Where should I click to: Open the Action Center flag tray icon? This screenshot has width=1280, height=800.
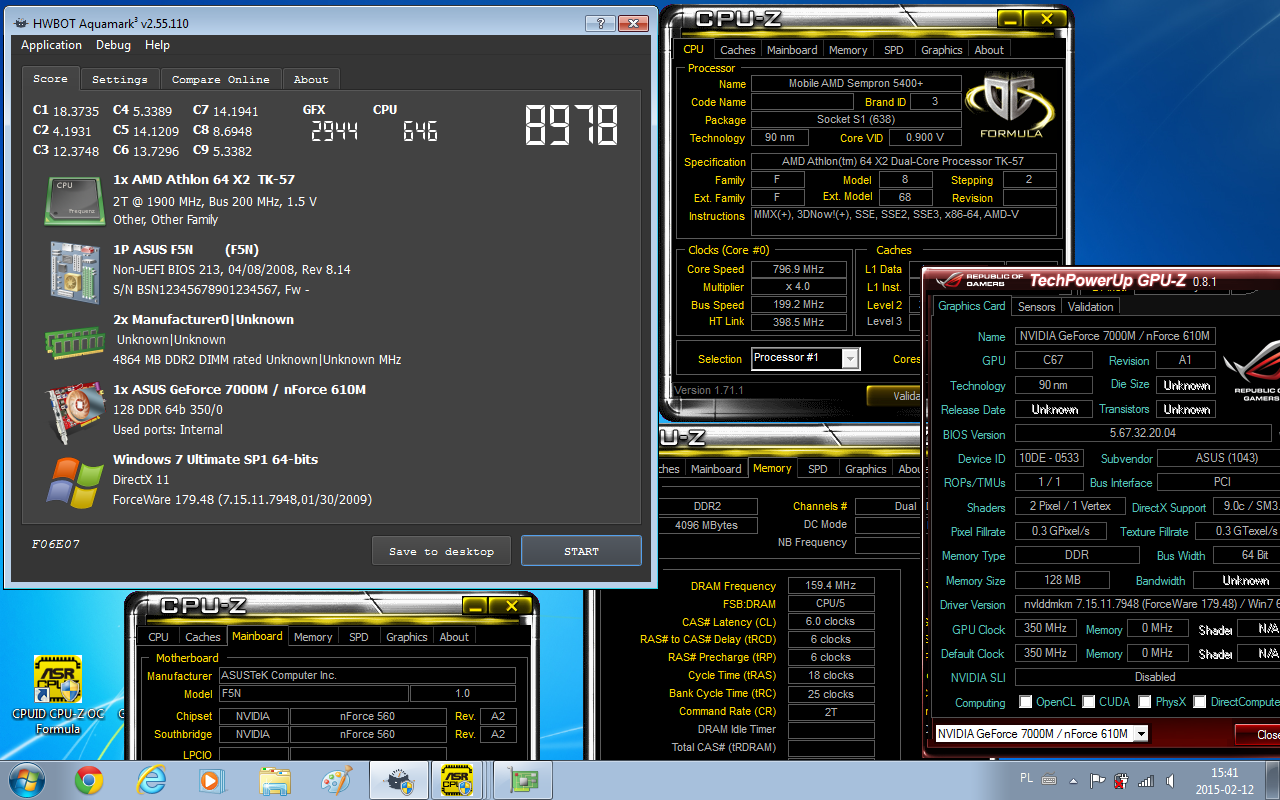point(1098,781)
